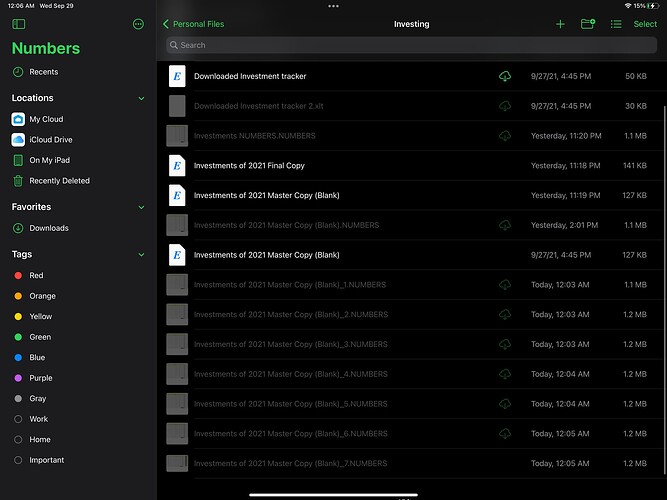667x500 pixels.
Task: Download Investments NUMBERS.NUMBERS cloud icon
Action: point(505,136)
